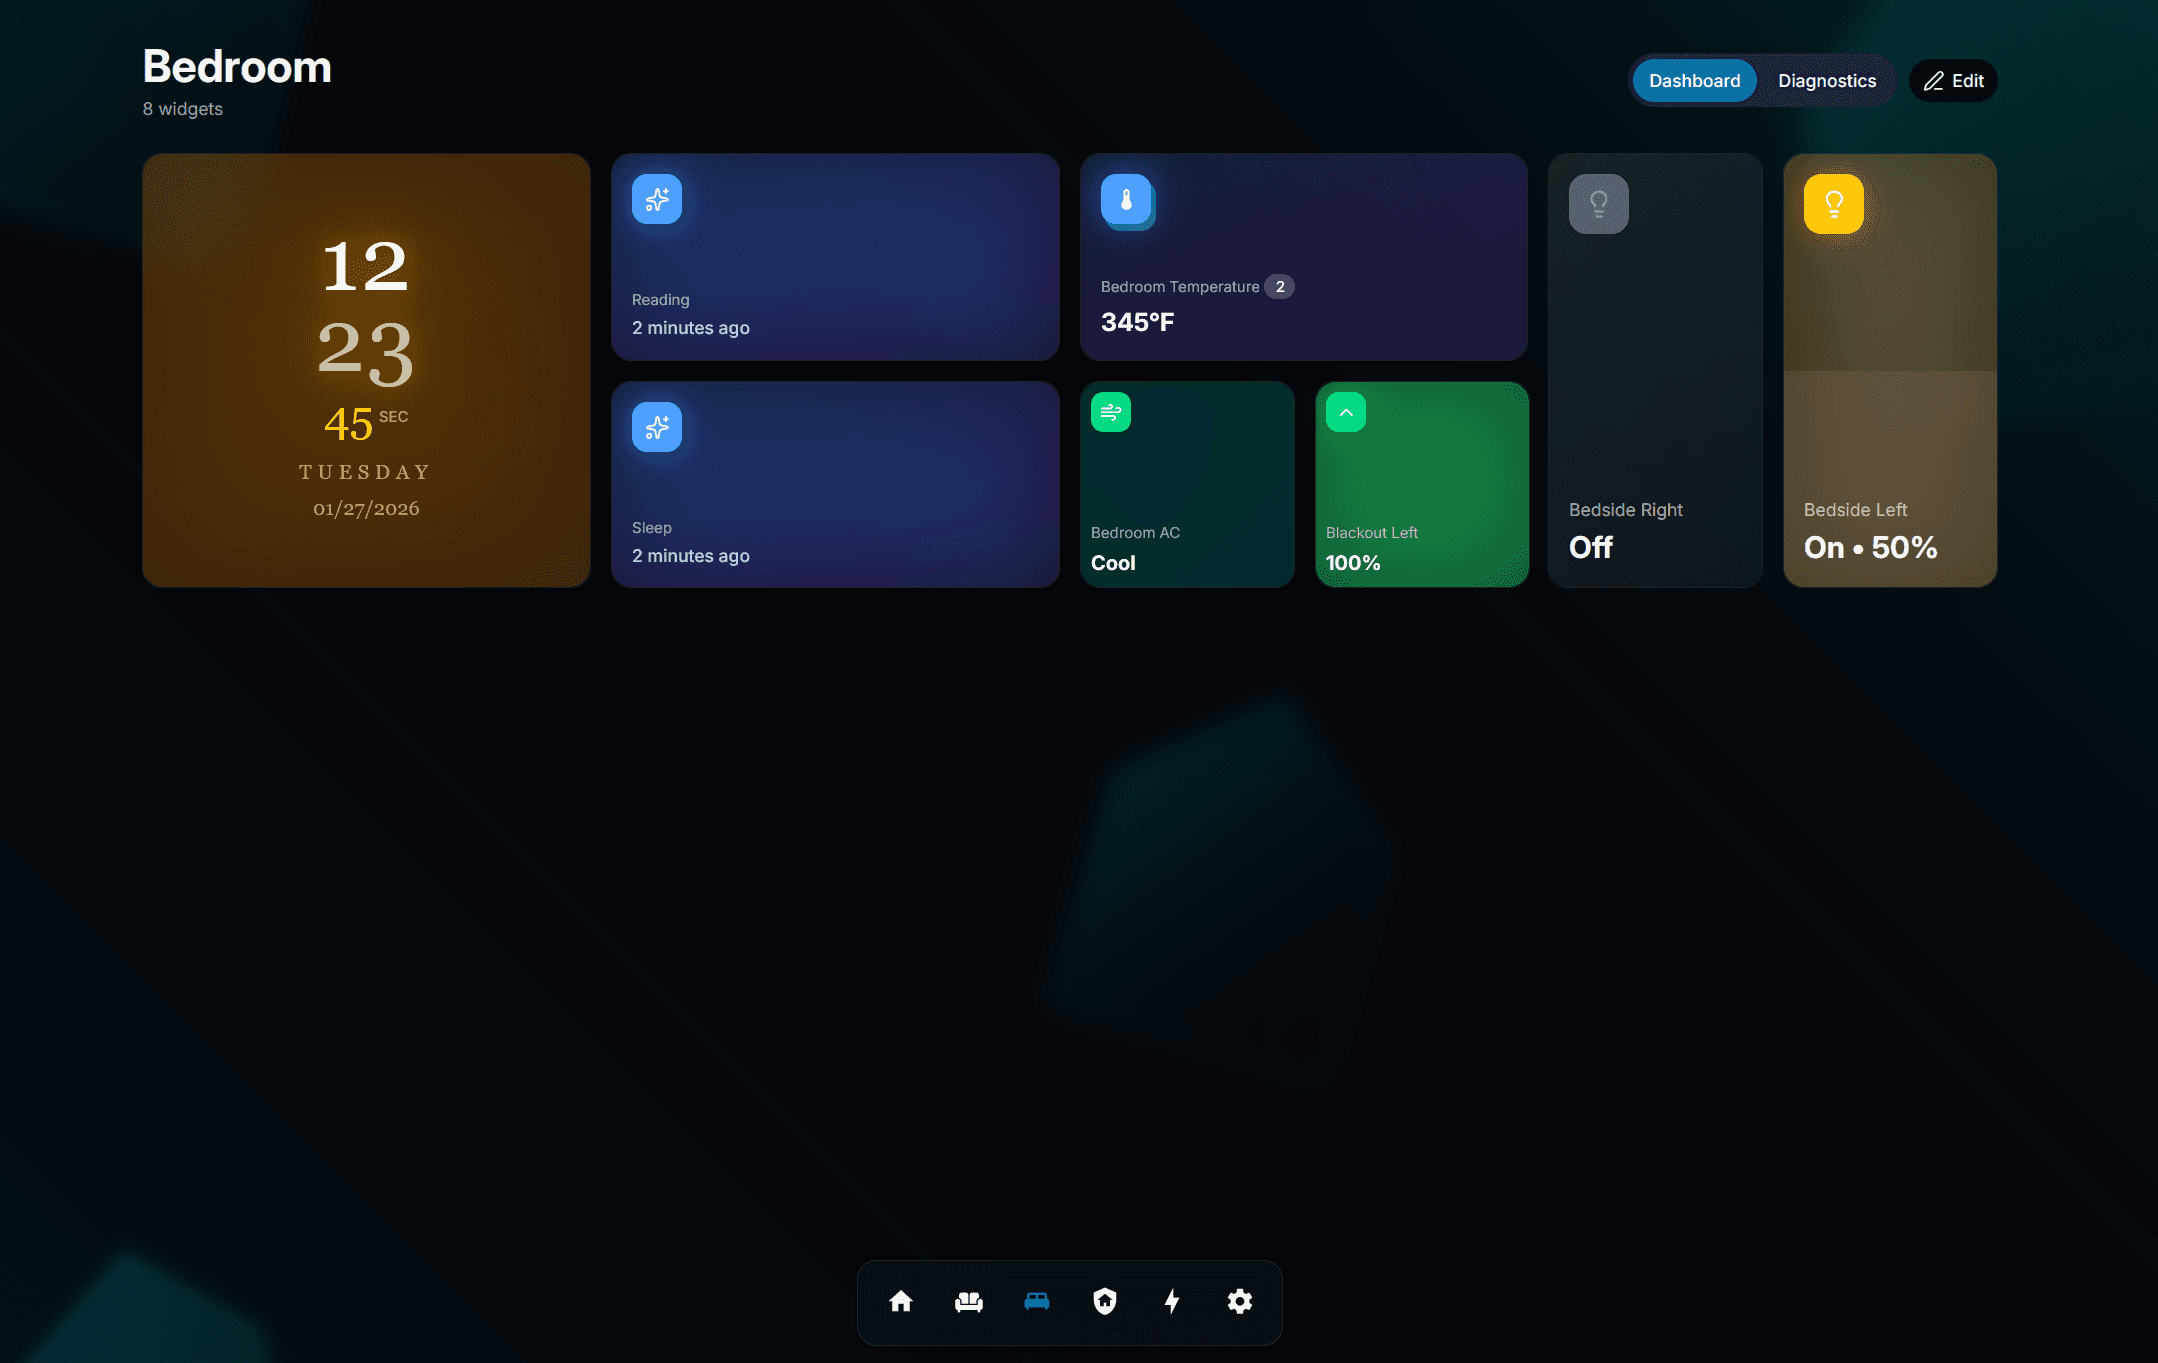
Task: Click the home icon in bottom dock
Action: tap(900, 1301)
